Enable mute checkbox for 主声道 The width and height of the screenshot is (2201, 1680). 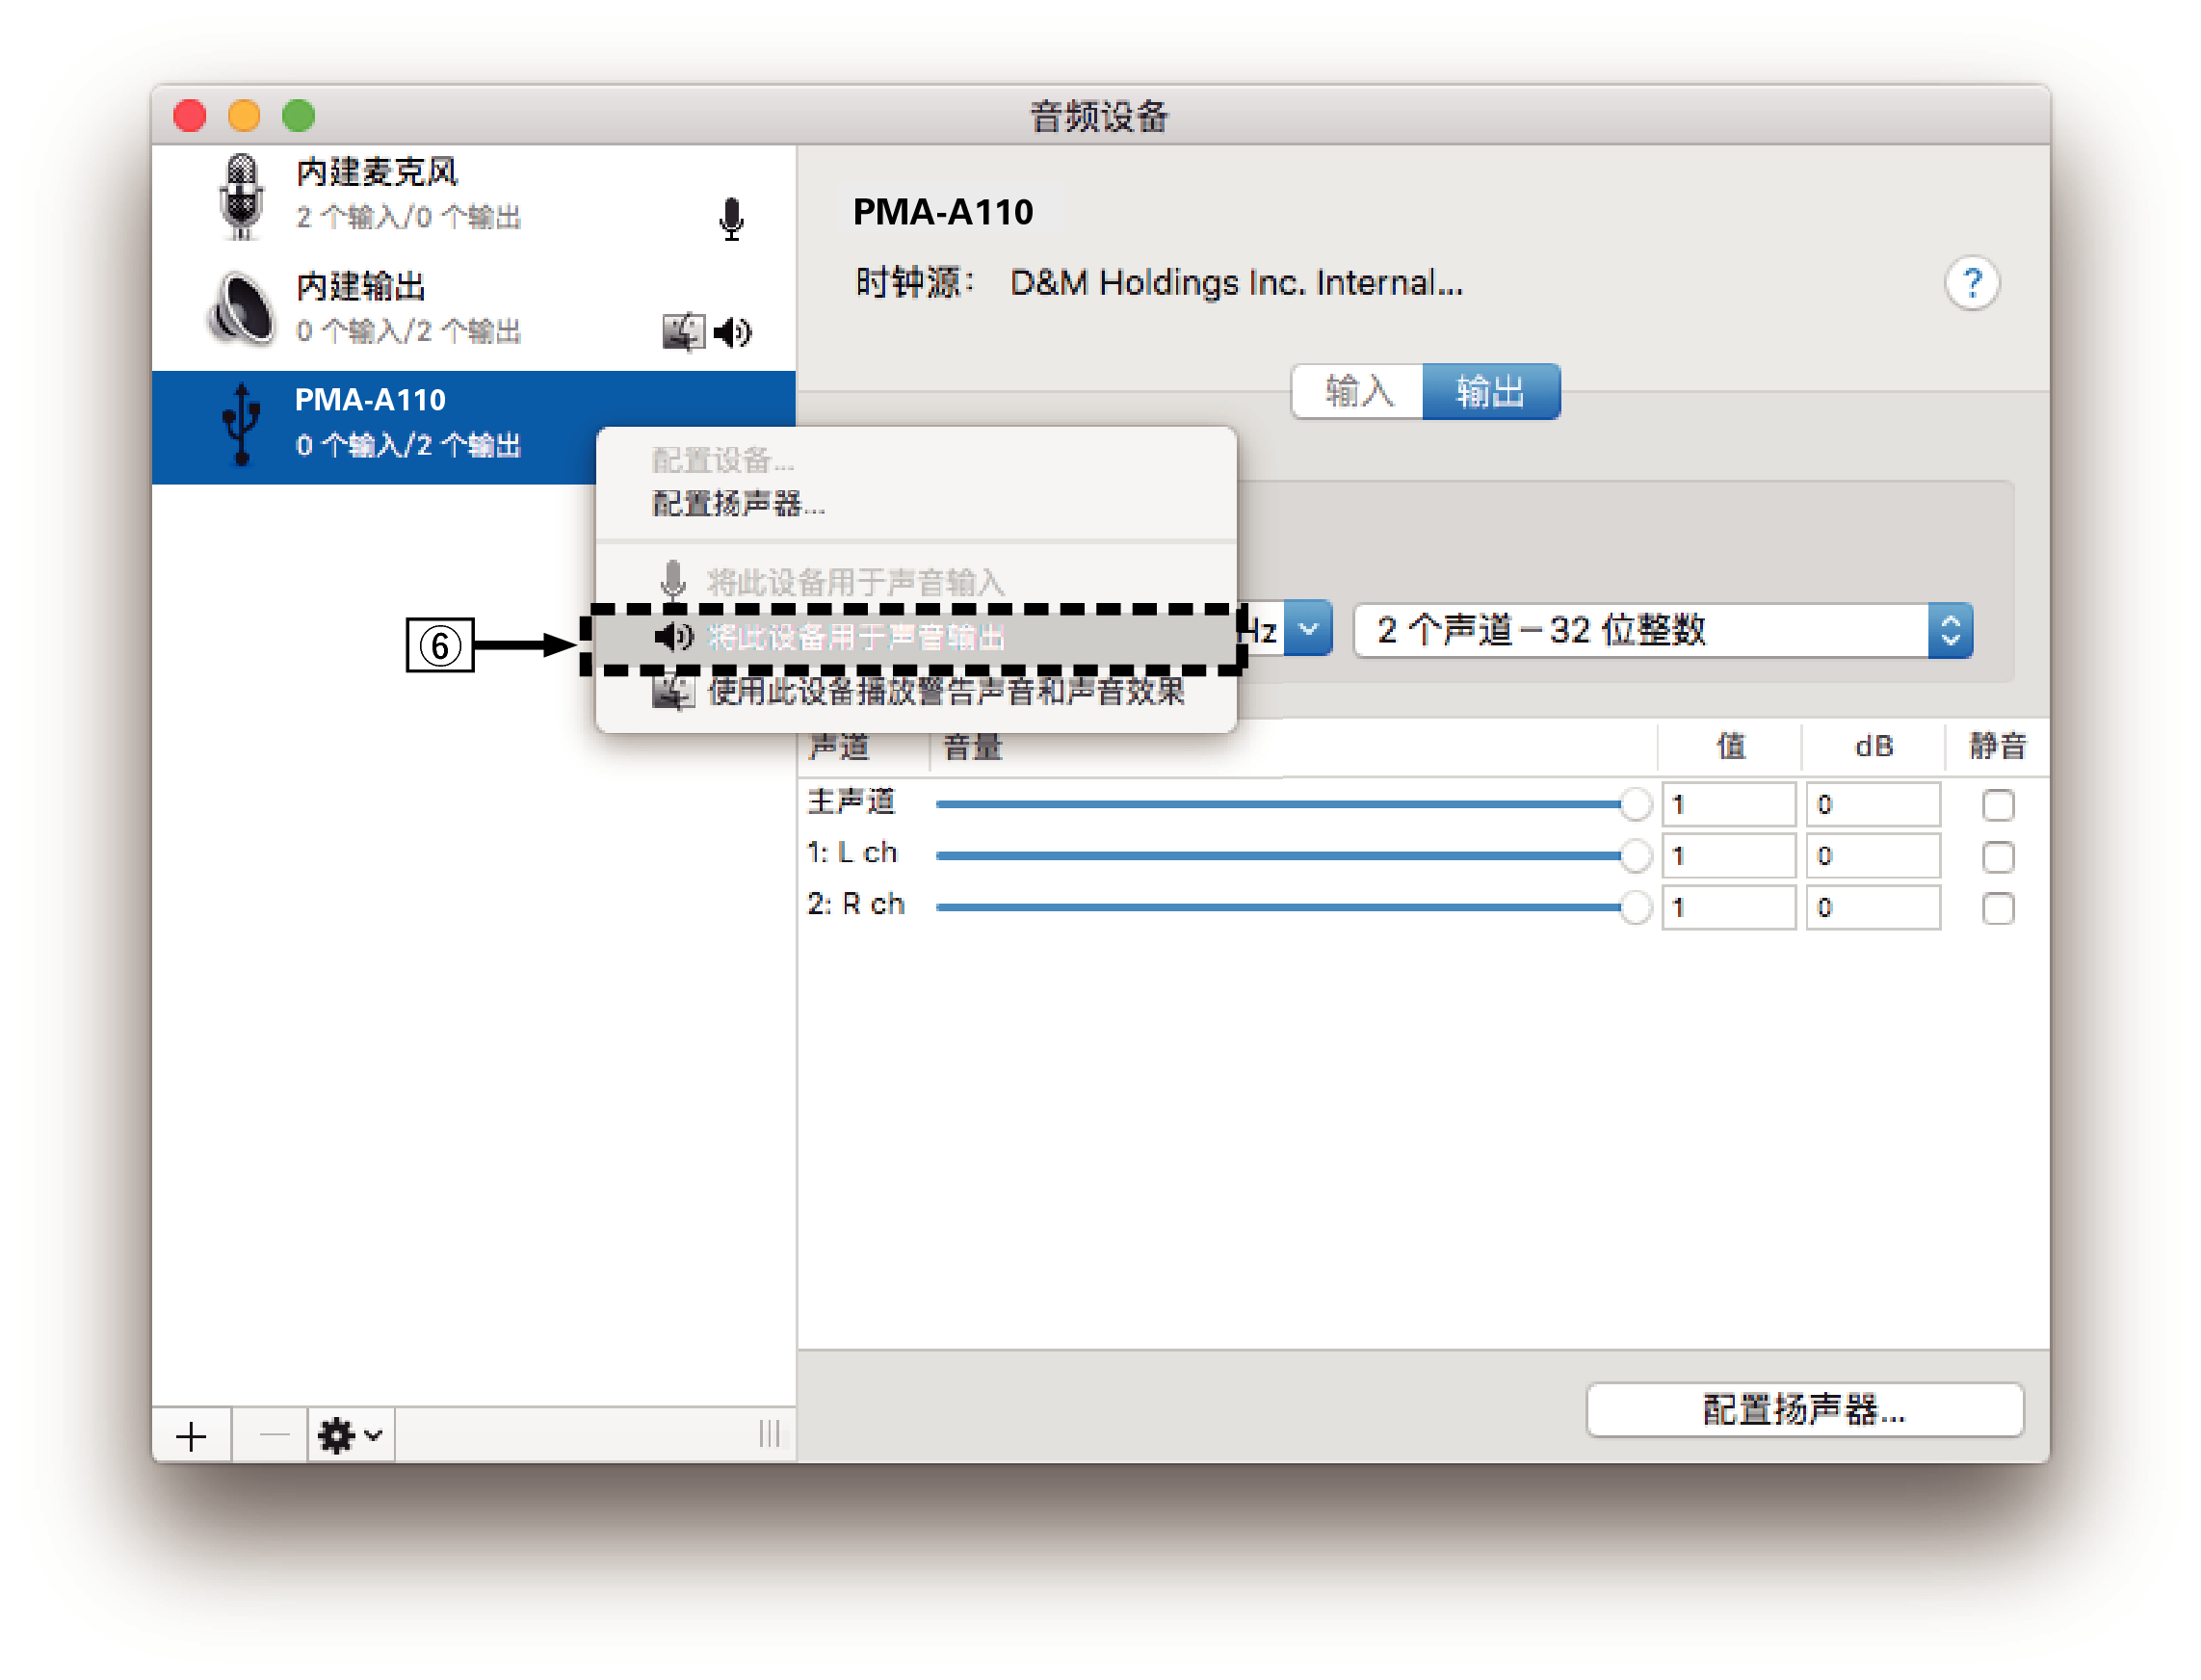click(x=1997, y=803)
